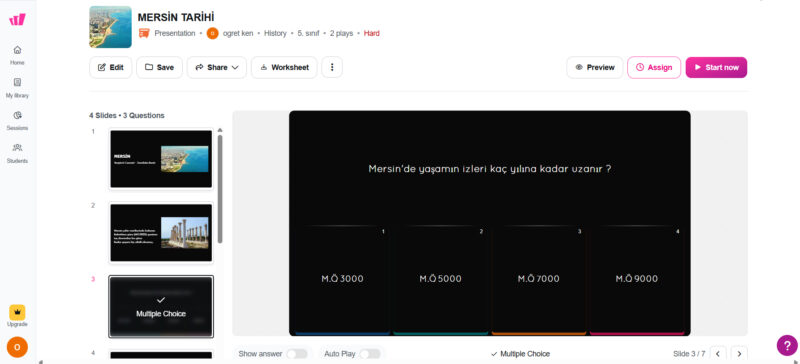
Task: Click the MERSİN TARİHİ cover image
Action: pos(110,27)
